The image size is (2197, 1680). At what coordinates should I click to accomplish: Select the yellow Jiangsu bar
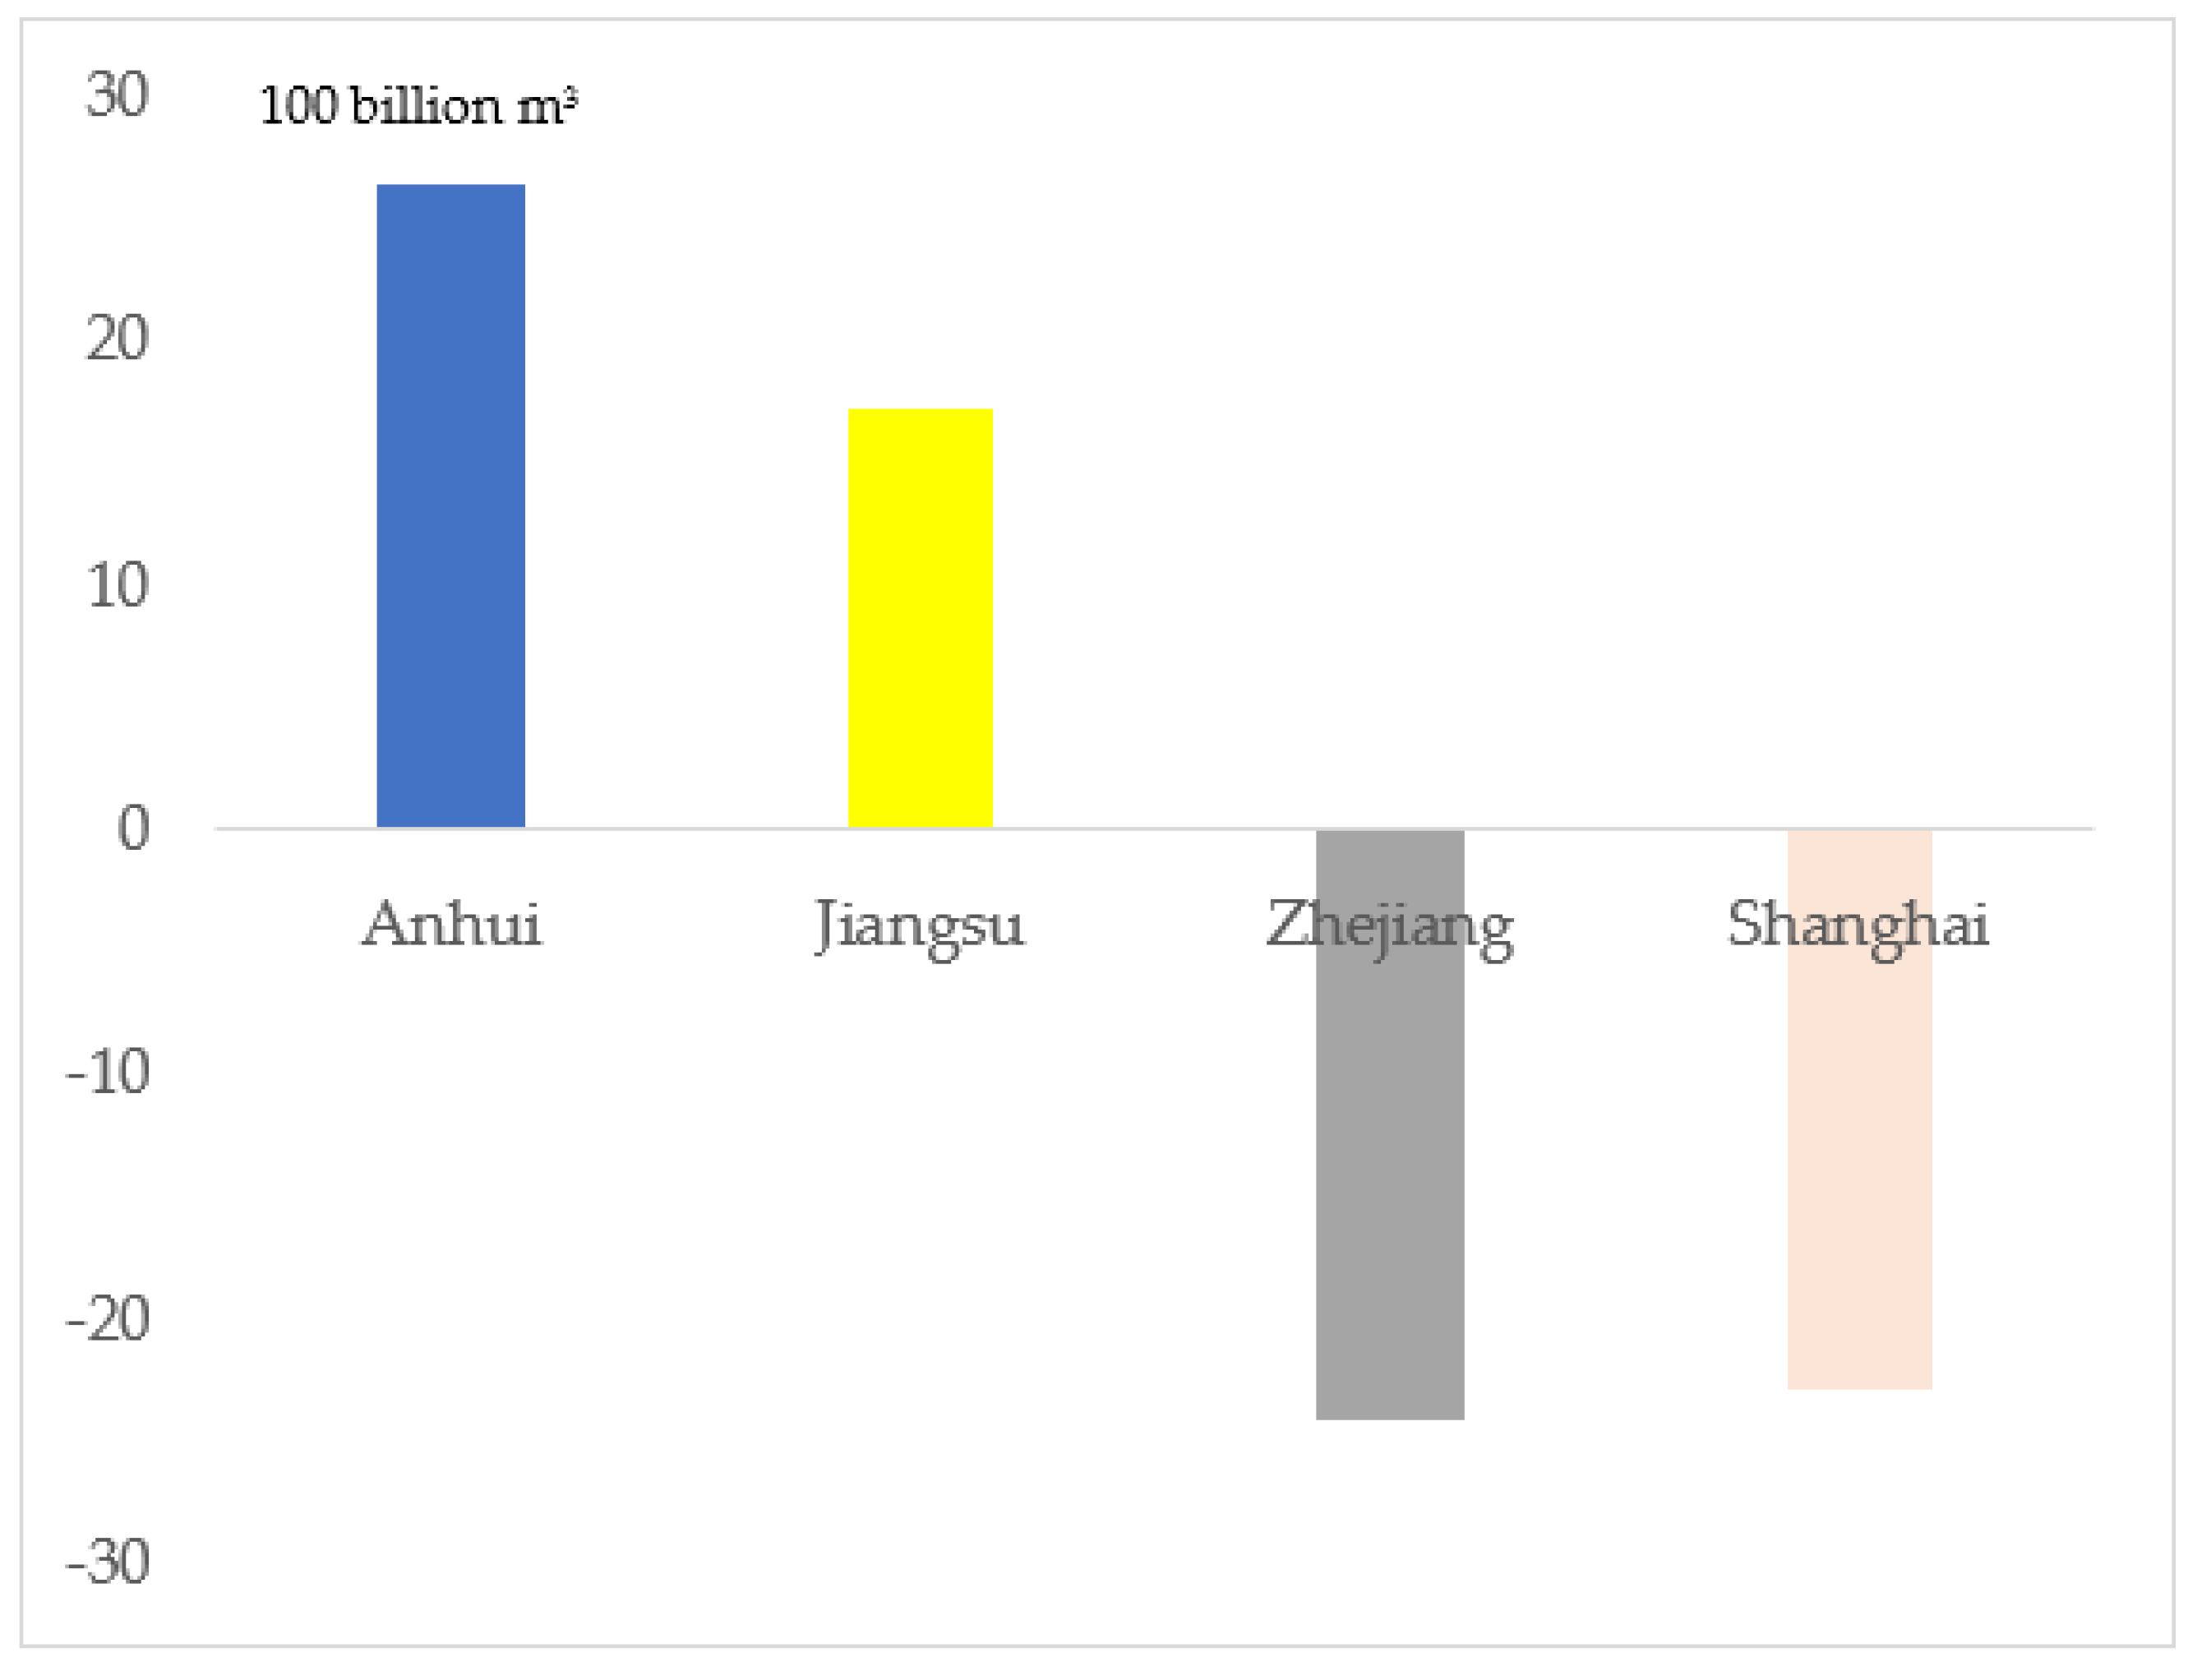[920, 618]
